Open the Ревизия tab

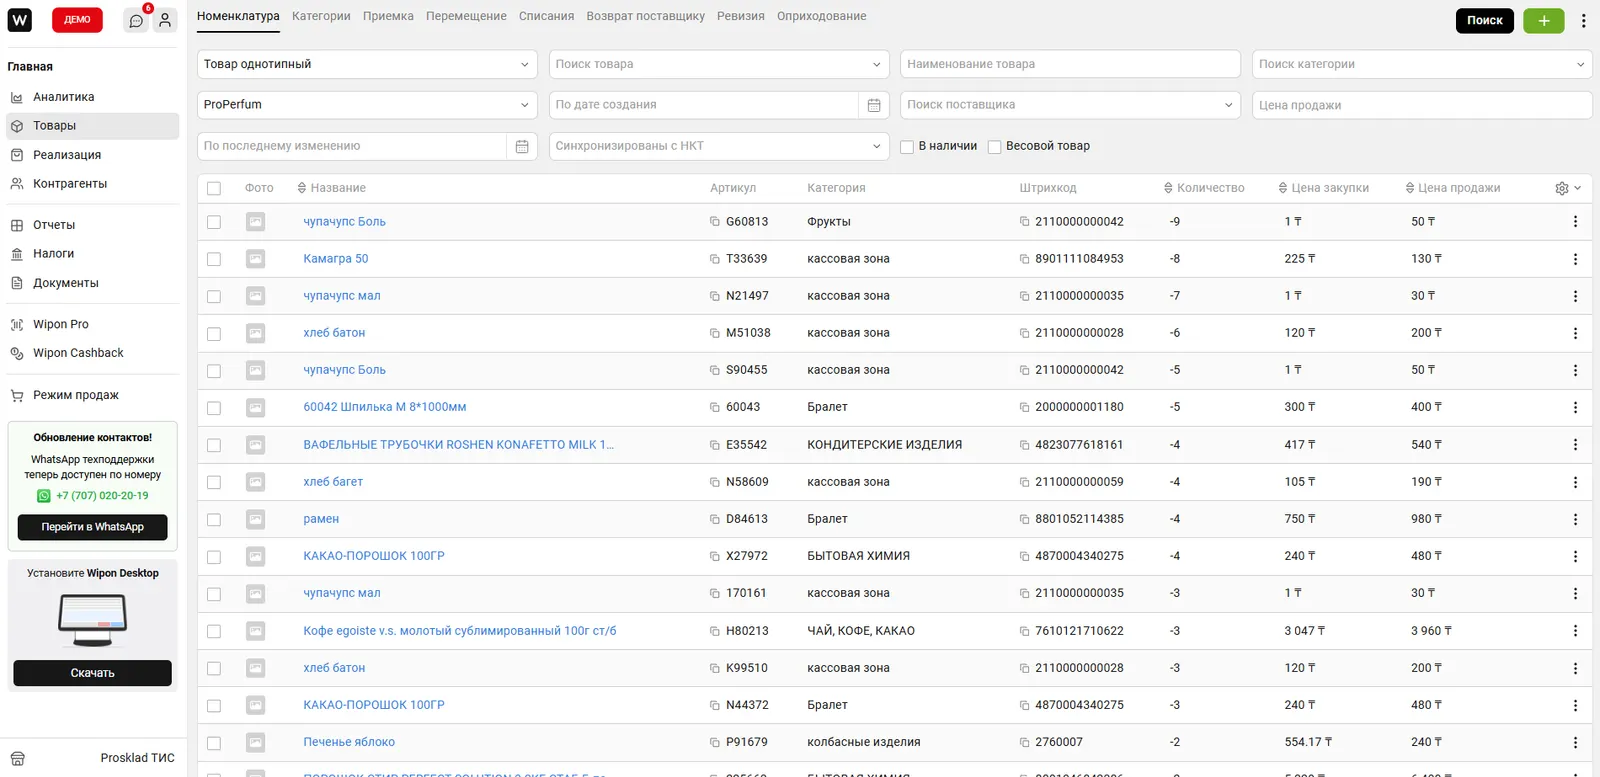[x=740, y=16]
